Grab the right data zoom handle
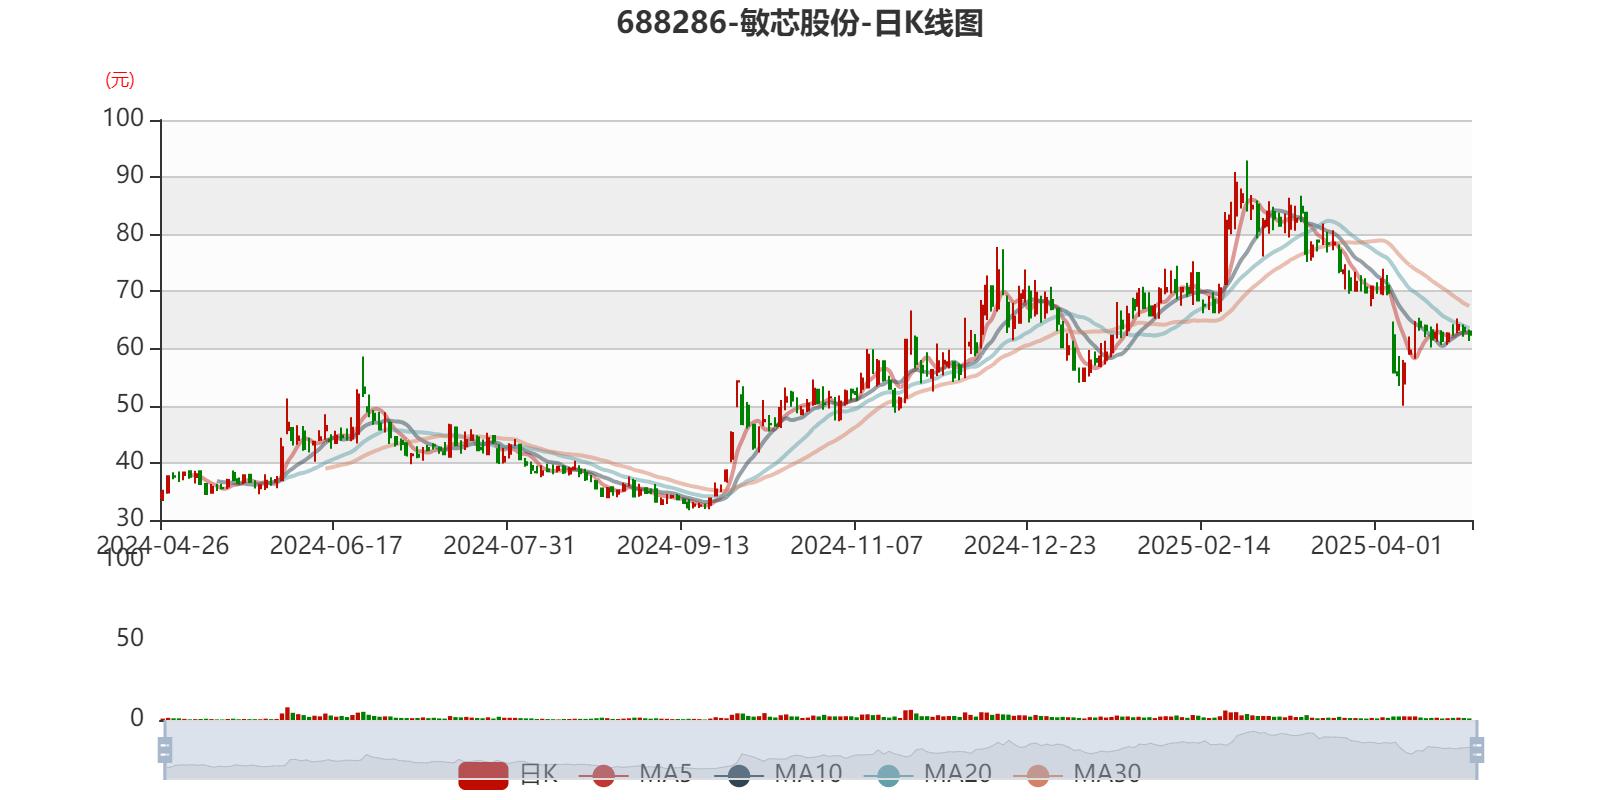Screen dimensions: 1600x800 click(x=1477, y=750)
